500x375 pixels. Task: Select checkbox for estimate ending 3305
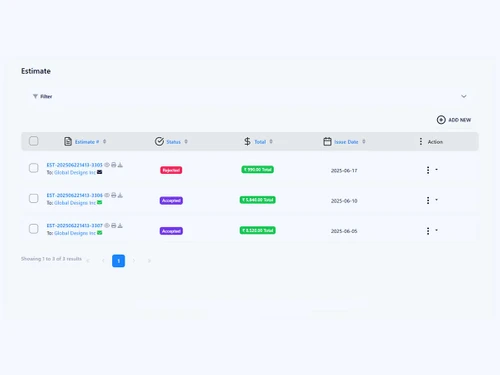click(34, 168)
